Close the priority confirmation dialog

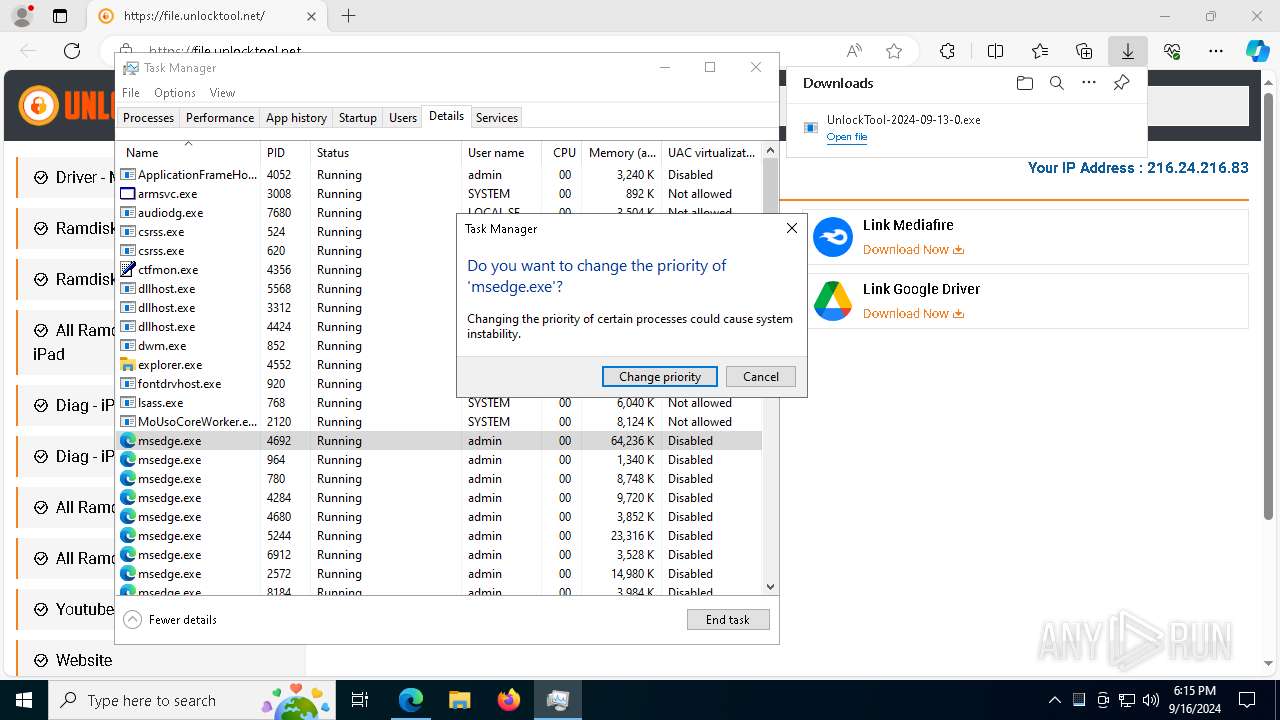point(792,229)
